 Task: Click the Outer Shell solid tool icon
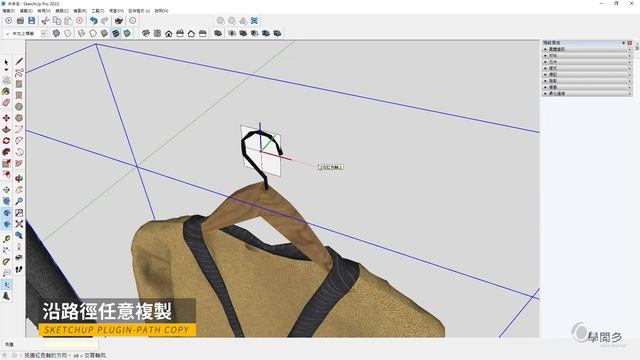pyautogui.click(x=218, y=33)
